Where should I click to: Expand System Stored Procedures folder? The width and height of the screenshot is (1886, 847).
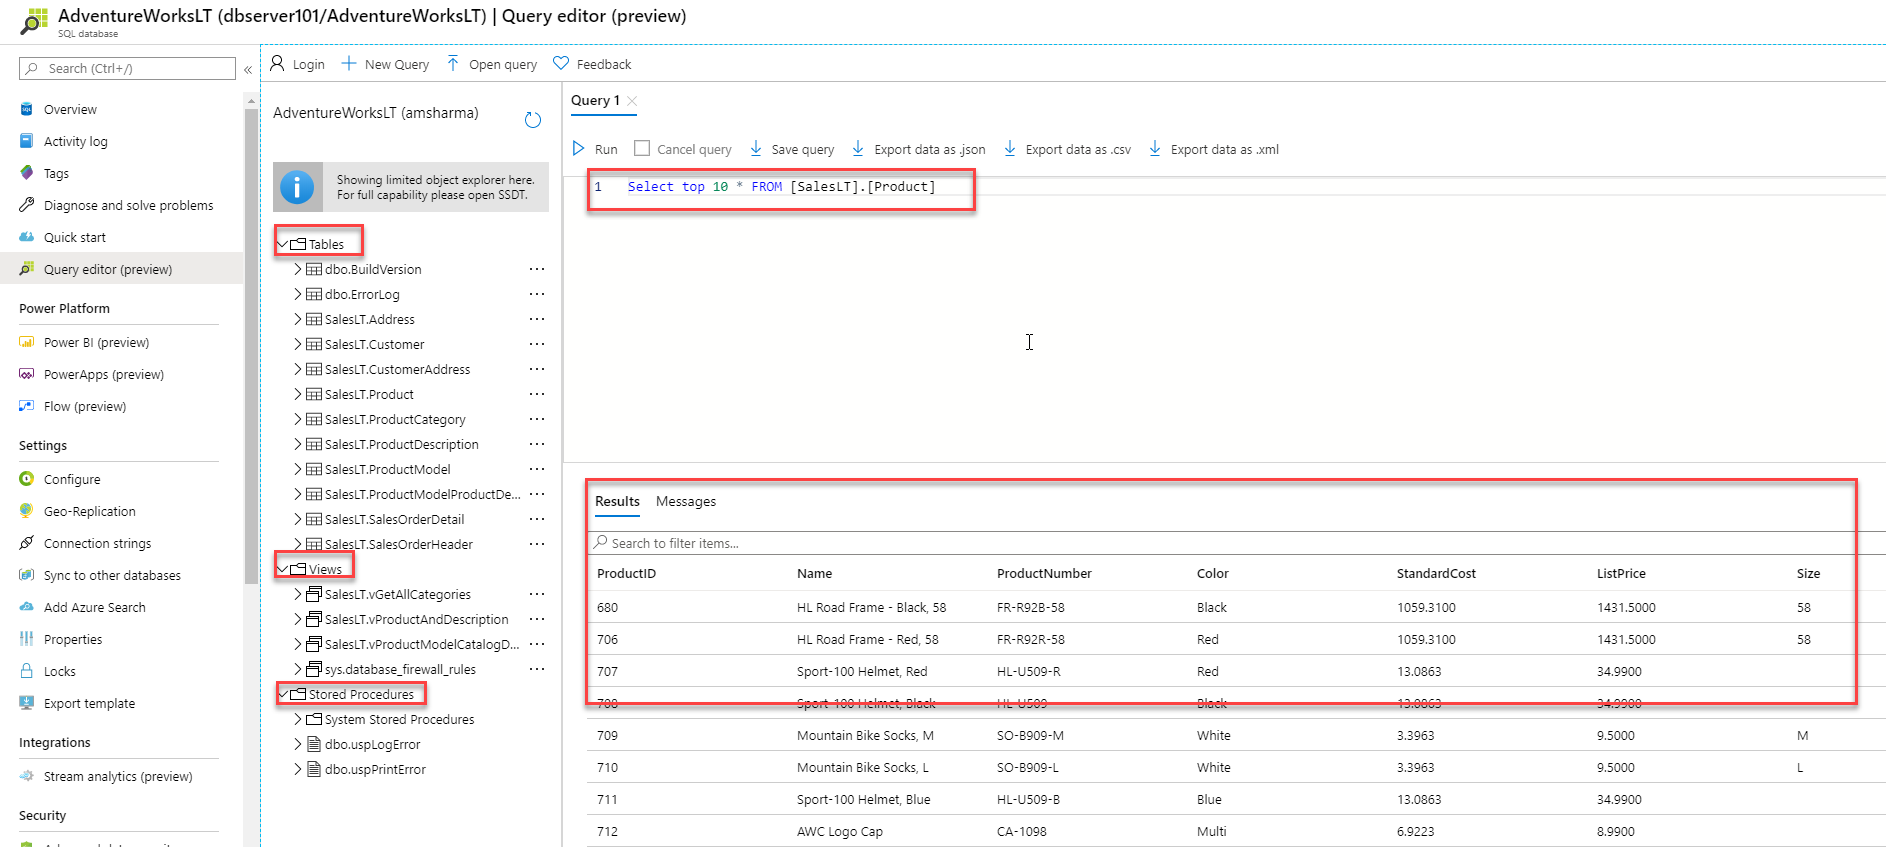(298, 719)
